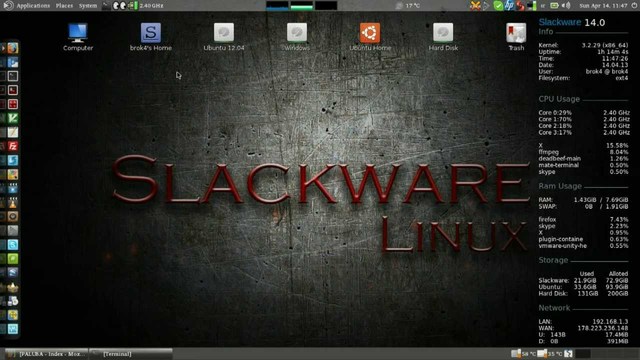Click the network monitor tray icon

pyautogui.click(x=532, y=6)
